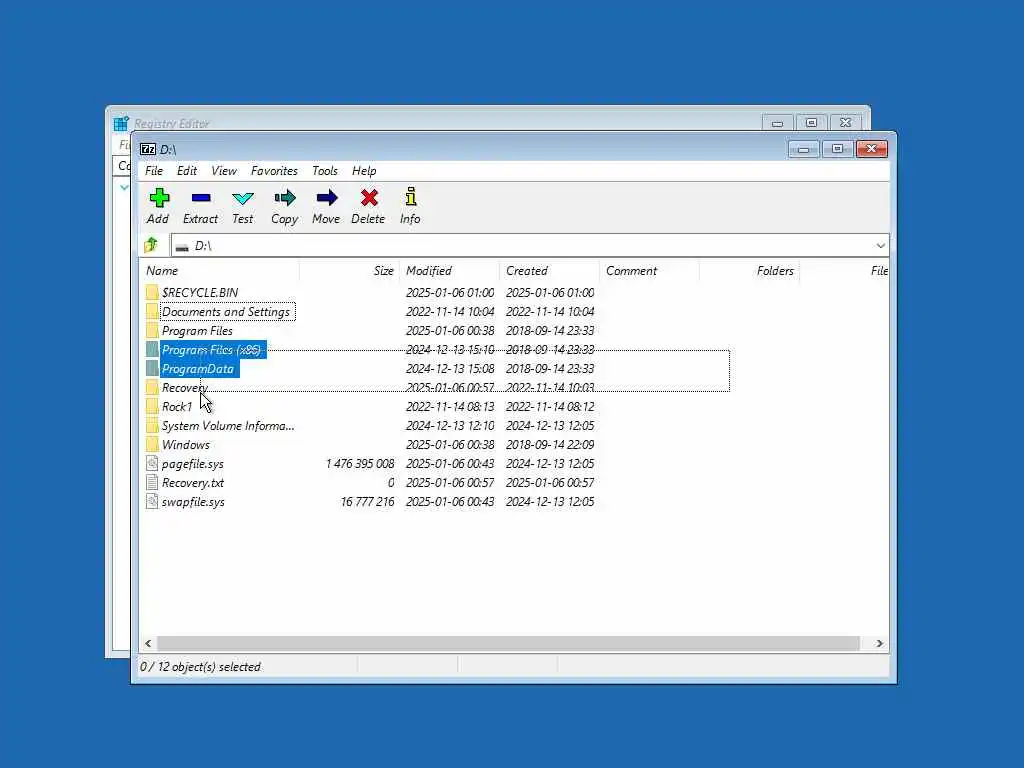Click the Copy toolbar icon
The width and height of the screenshot is (1024, 768).
[x=285, y=198]
